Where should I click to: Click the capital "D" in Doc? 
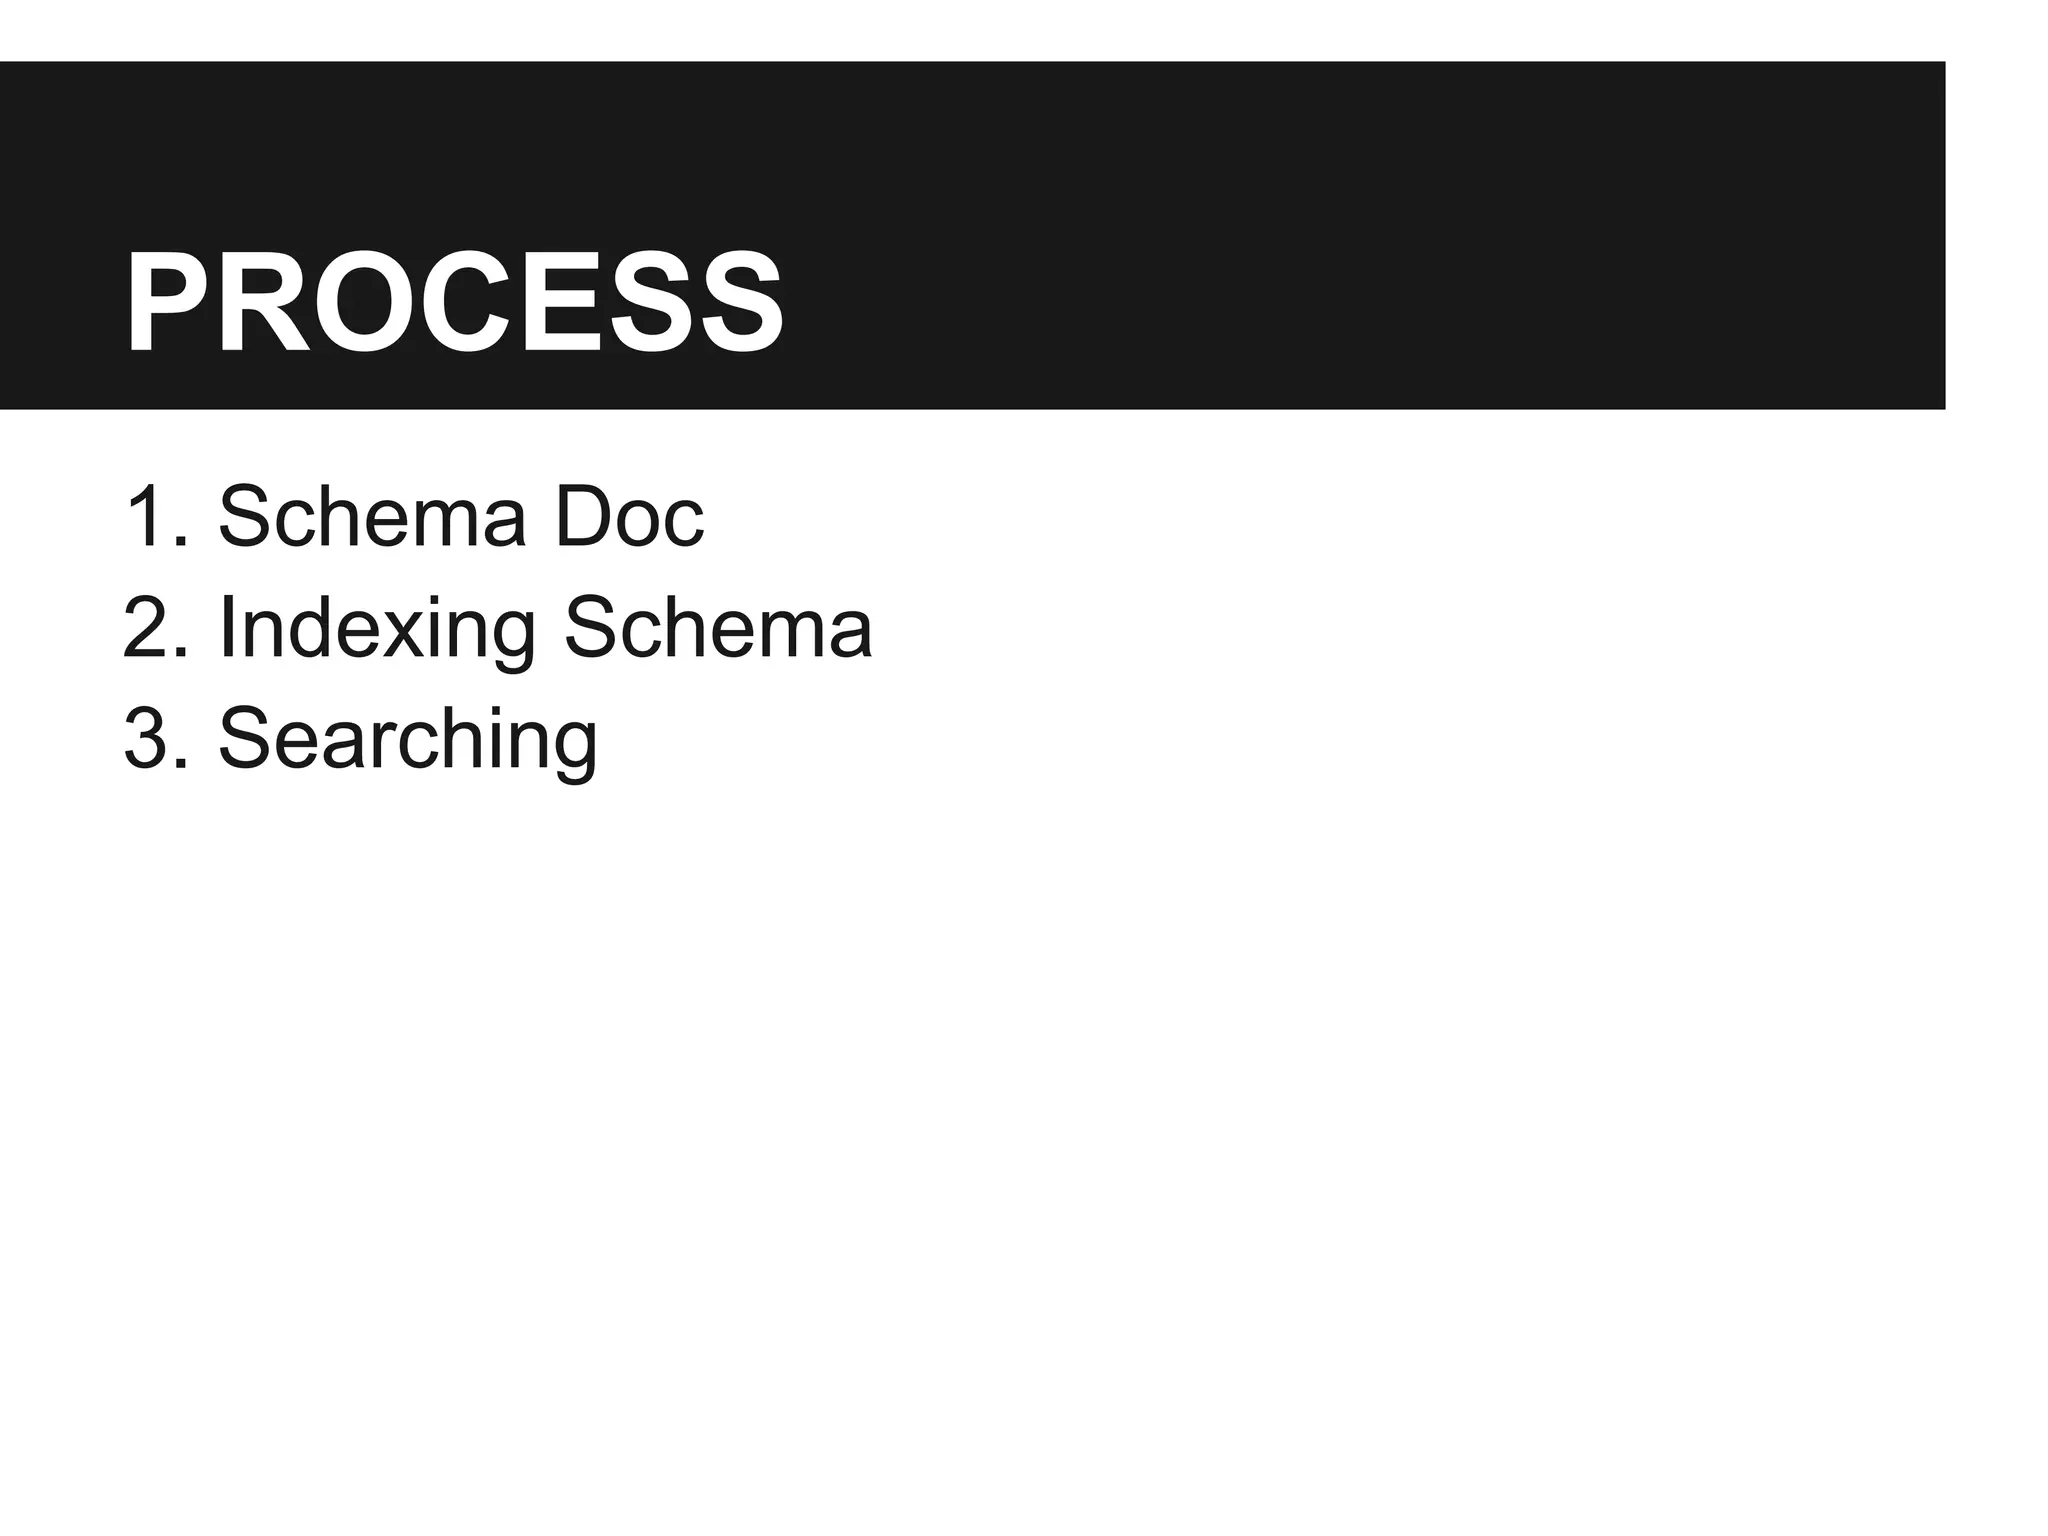tap(582, 517)
